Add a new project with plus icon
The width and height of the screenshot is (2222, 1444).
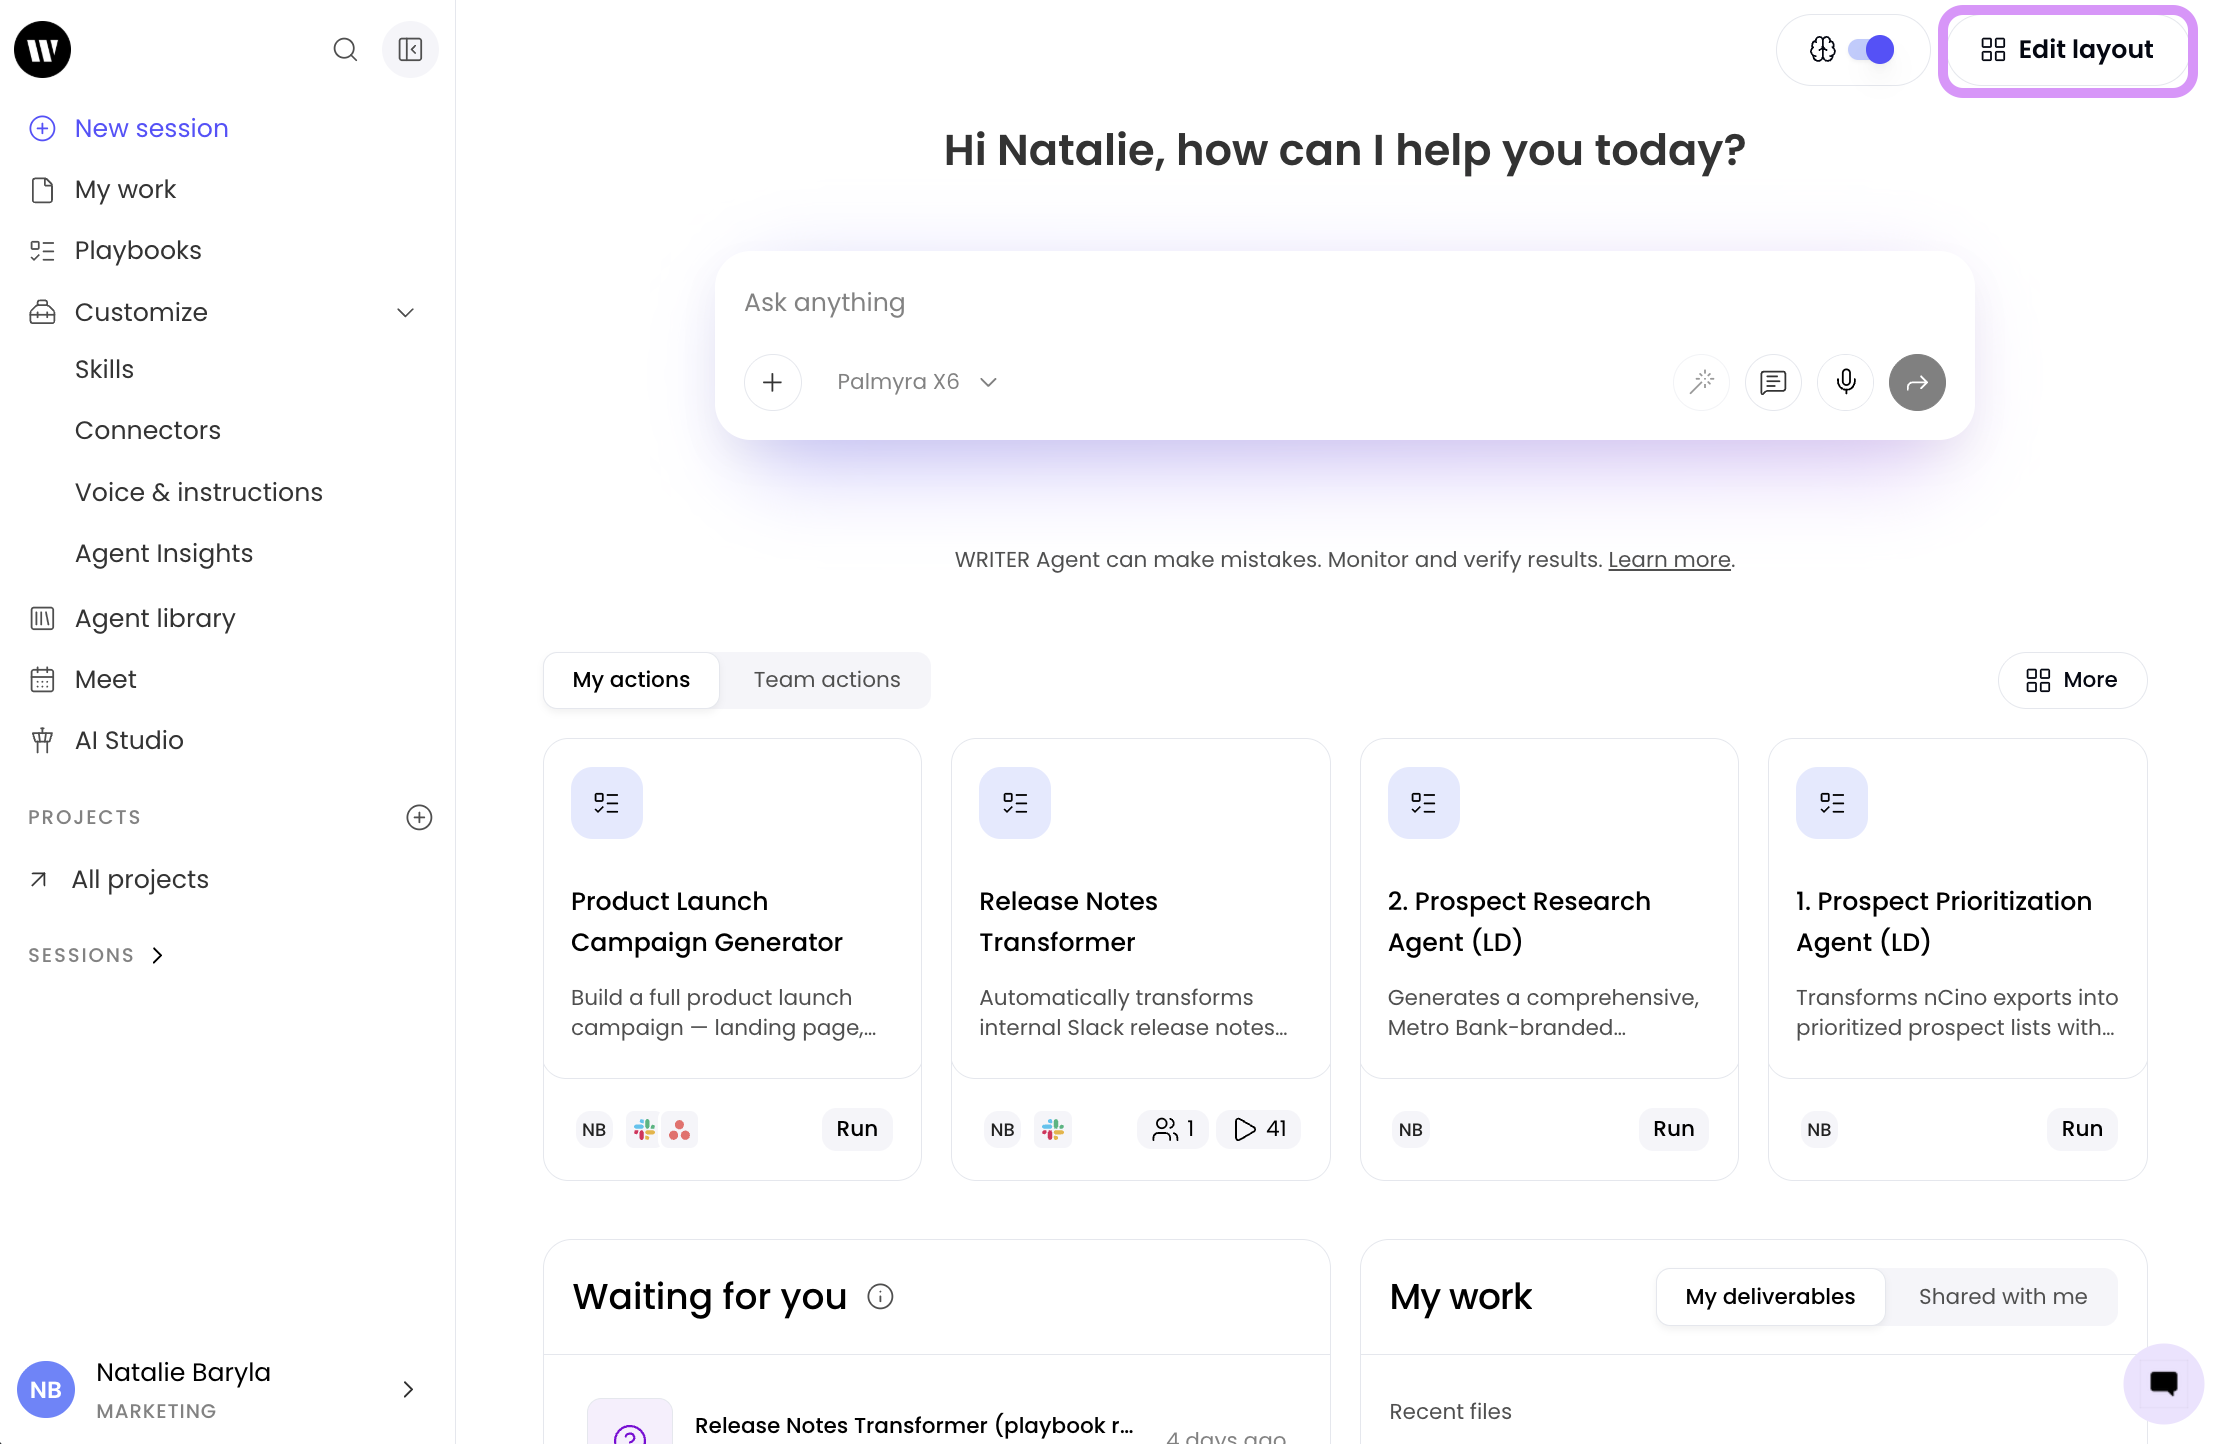point(419,817)
